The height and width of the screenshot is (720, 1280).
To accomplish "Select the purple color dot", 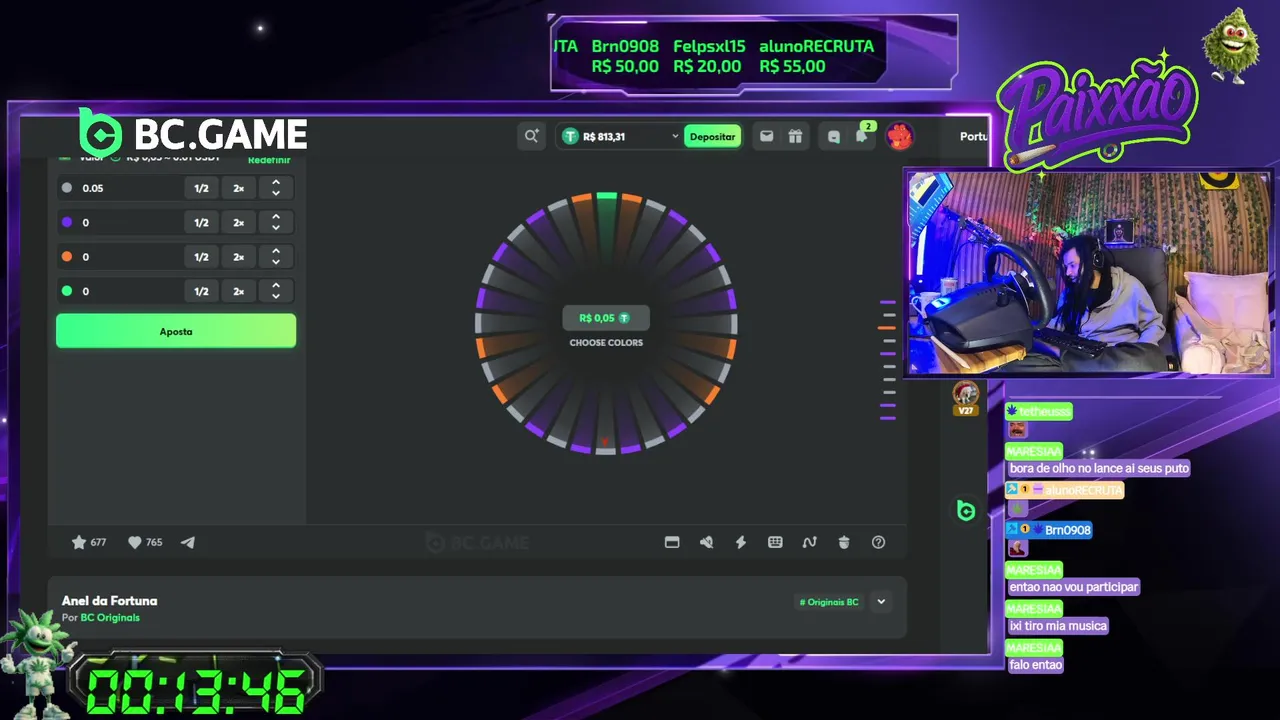I will (x=67, y=222).
